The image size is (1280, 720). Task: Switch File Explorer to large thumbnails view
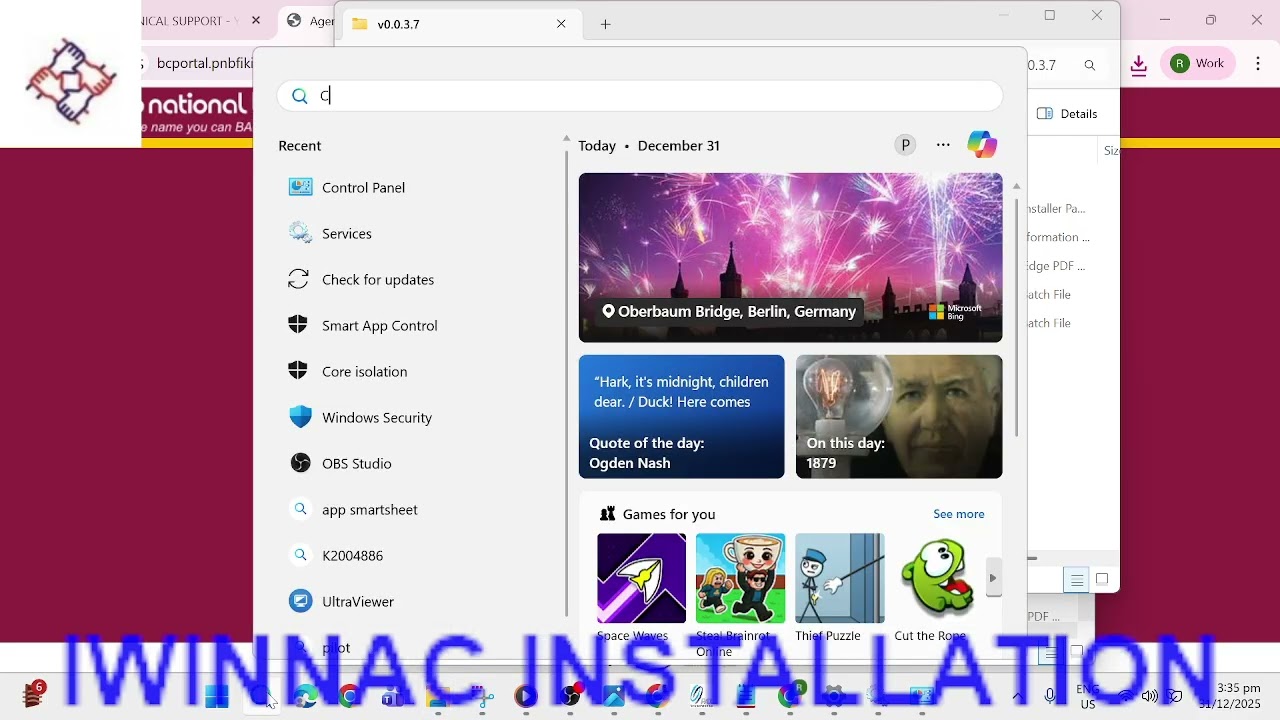coord(1102,580)
